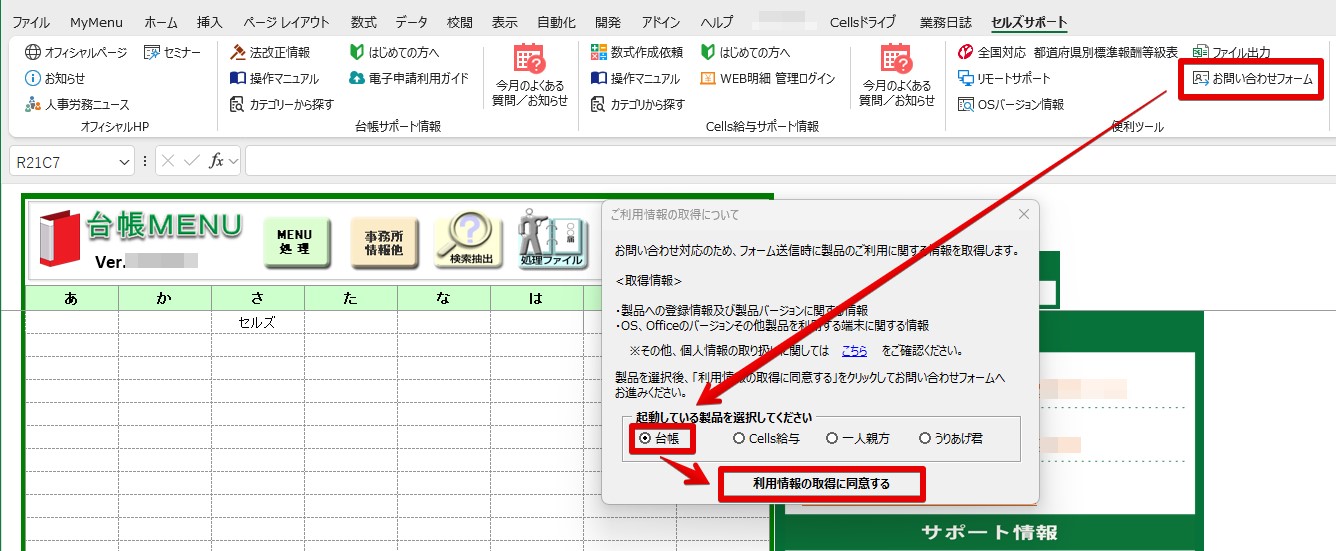Click the MENU処理 button
Viewport: 1336px width, 551px height.
coord(296,242)
